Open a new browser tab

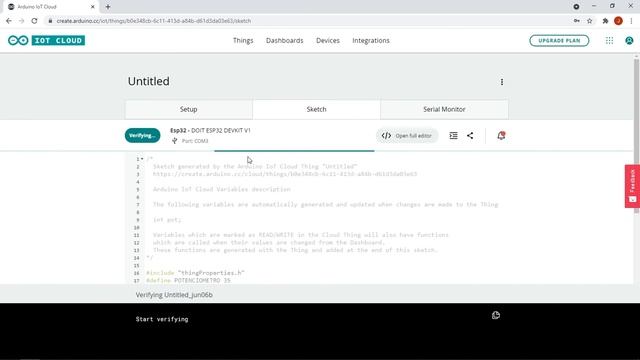click(108, 7)
